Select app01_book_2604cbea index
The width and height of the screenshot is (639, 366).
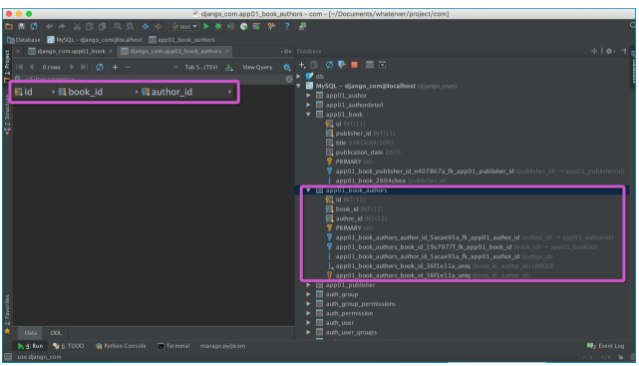coord(387,181)
